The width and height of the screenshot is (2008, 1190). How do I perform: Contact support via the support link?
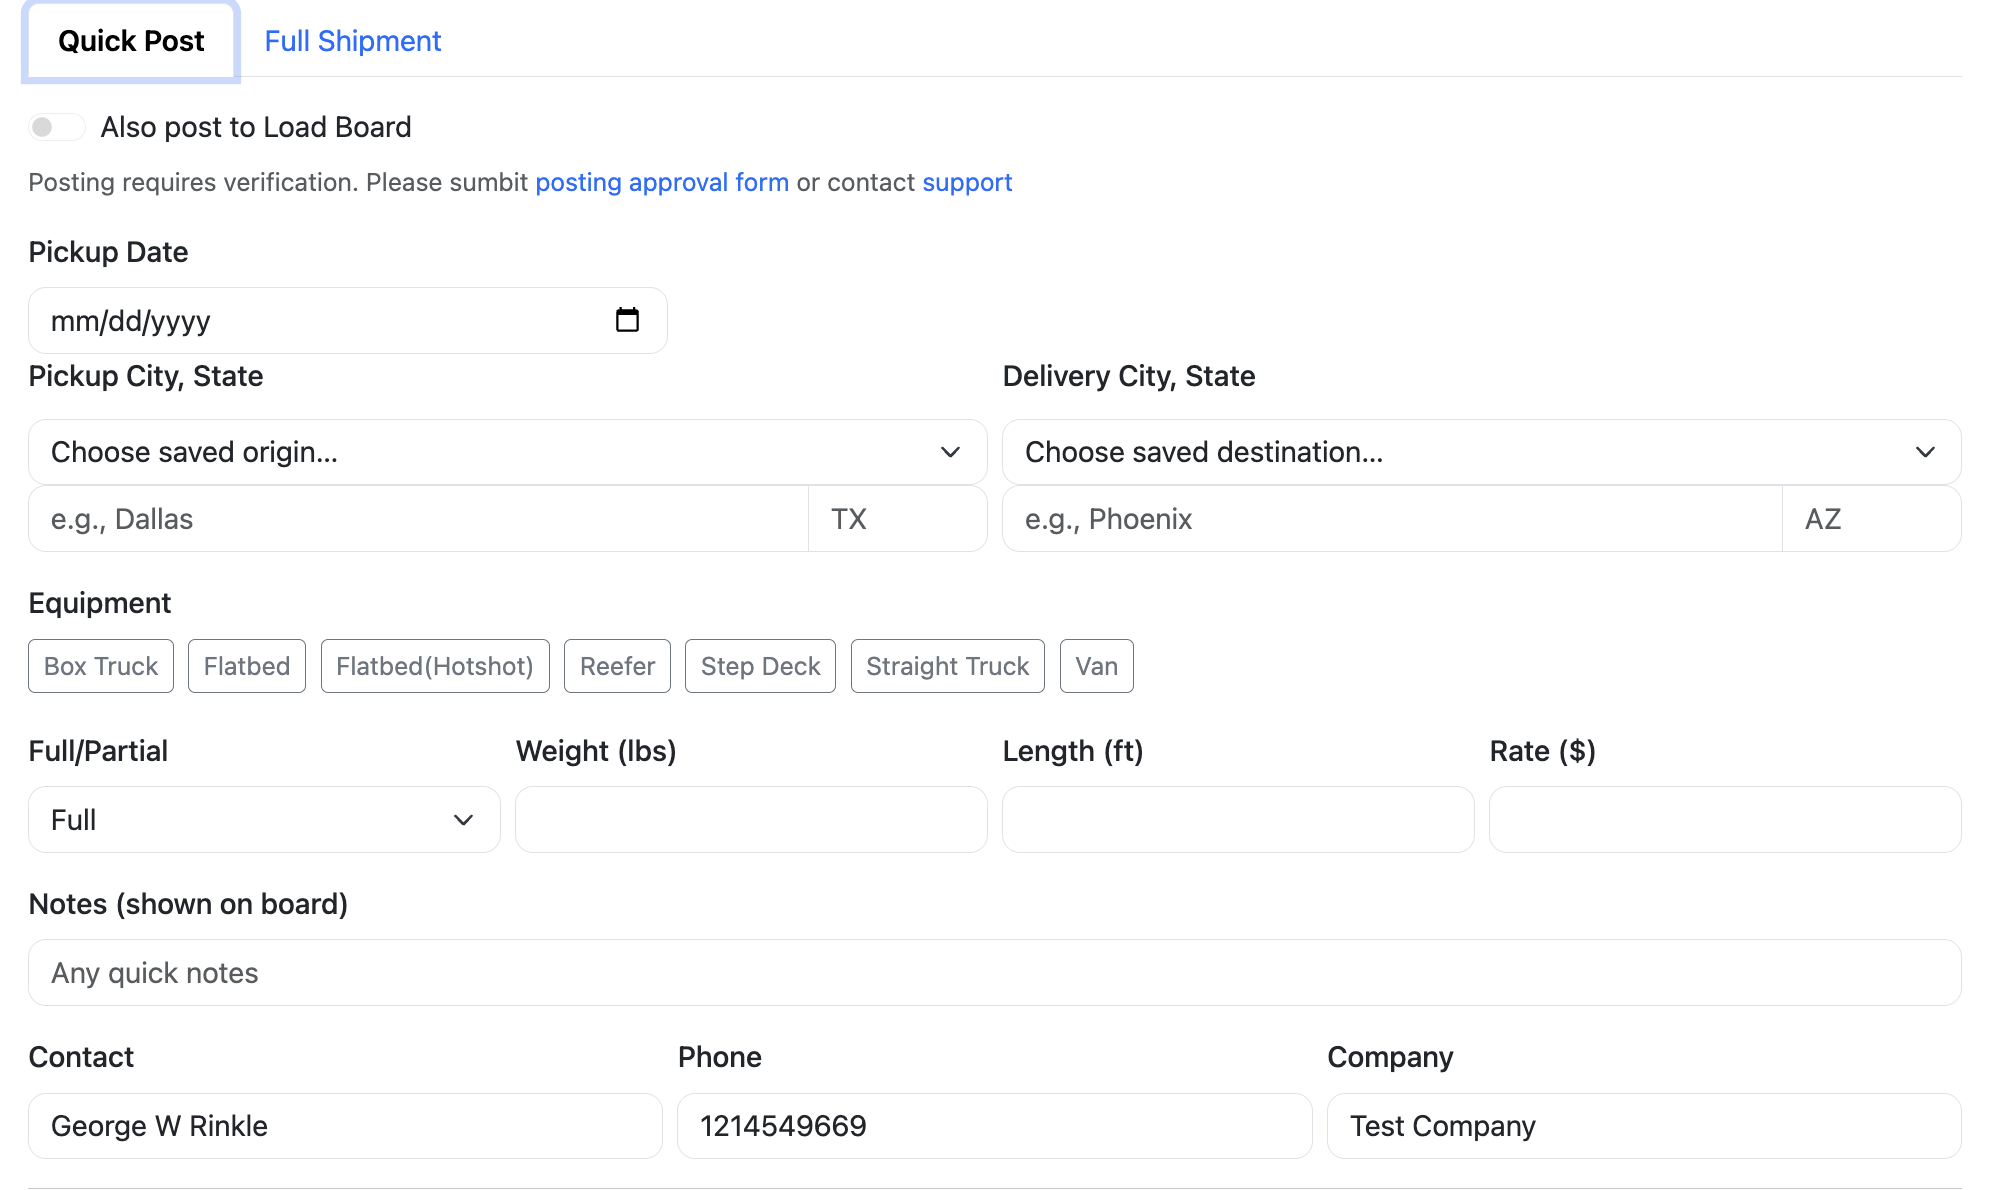click(x=966, y=182)
